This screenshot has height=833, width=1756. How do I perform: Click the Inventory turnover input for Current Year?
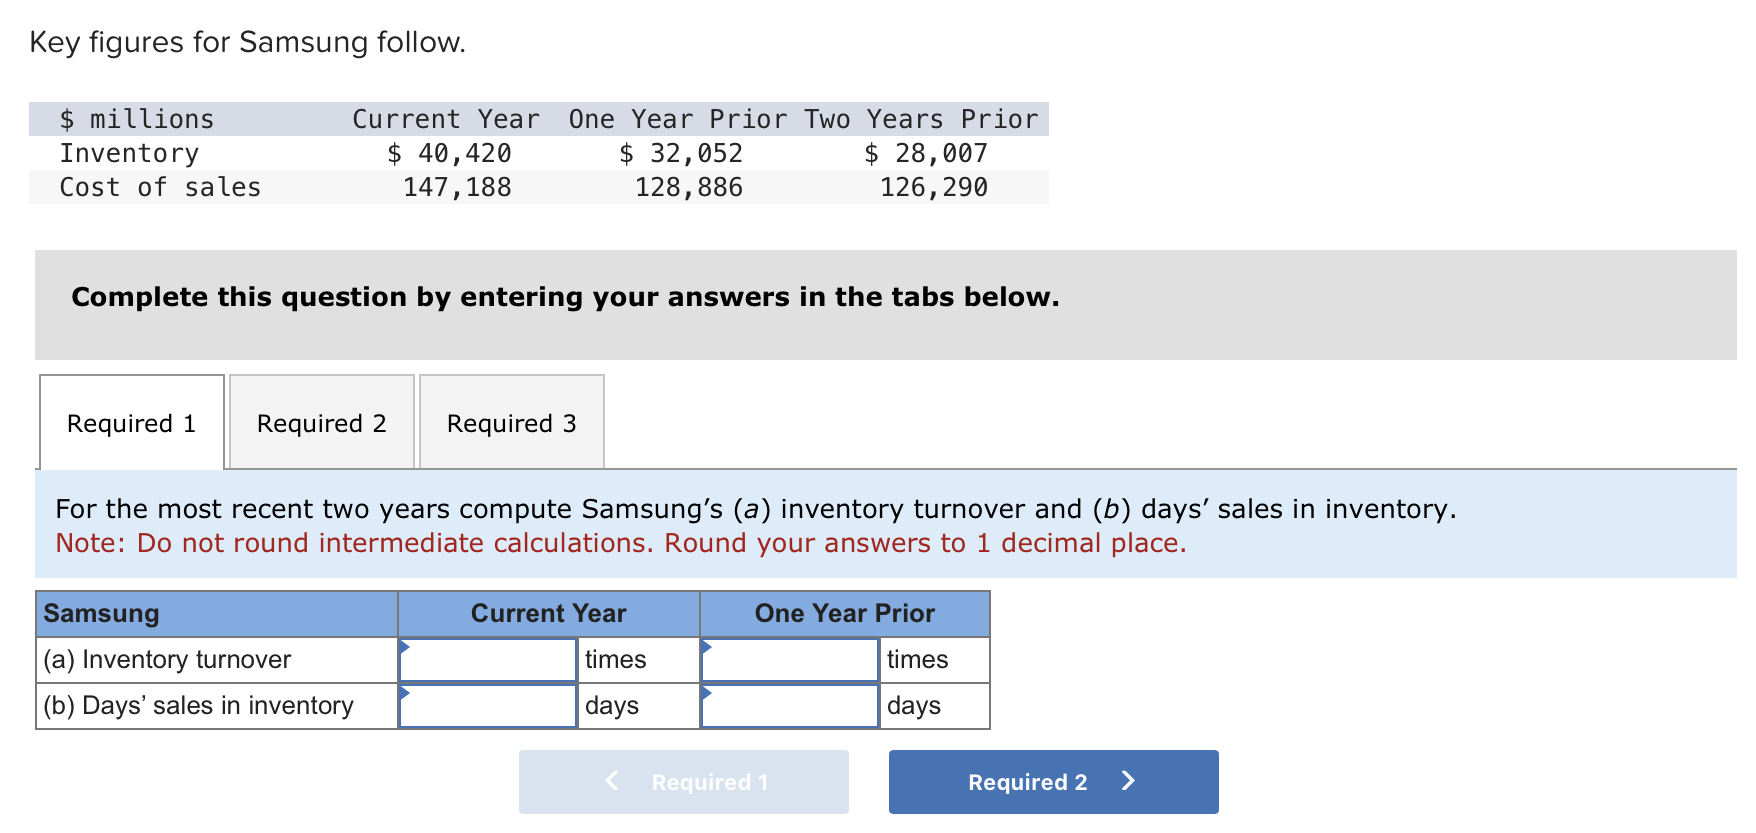point(488,659)
